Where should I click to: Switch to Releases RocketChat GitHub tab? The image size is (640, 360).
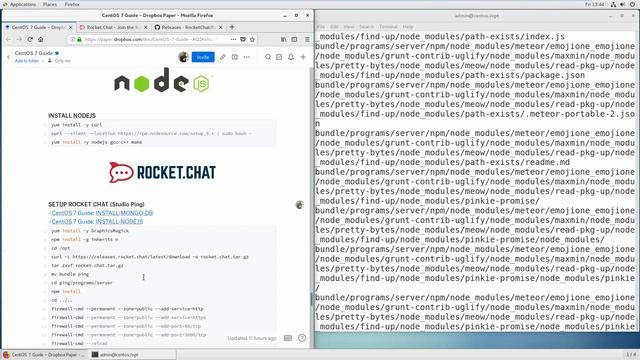coord(188,27)
